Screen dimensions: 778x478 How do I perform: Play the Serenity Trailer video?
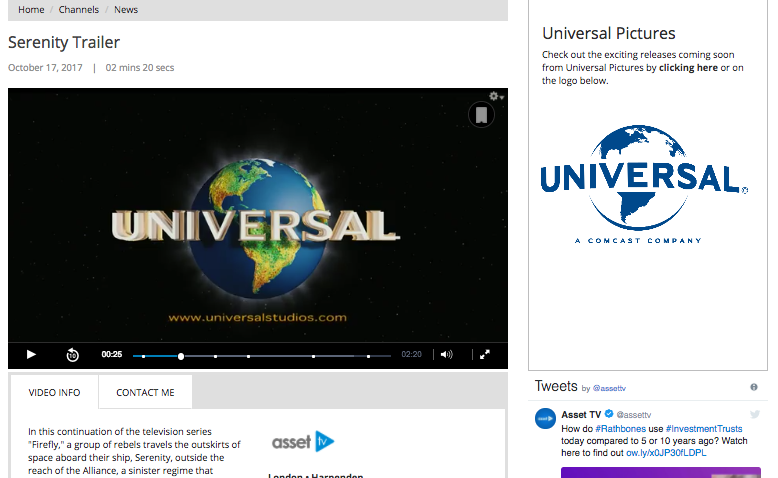pos(31,354)
